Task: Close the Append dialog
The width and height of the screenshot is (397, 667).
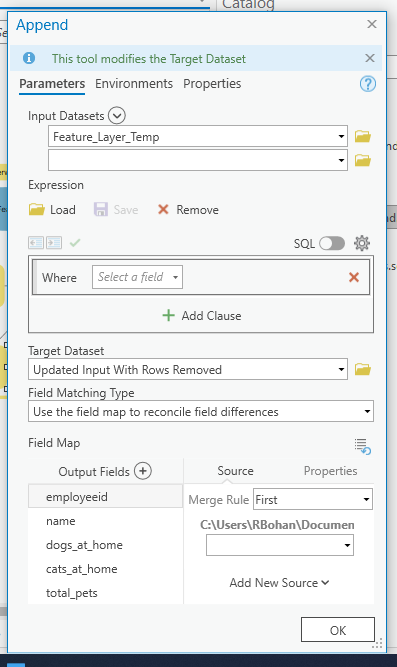Action: (372, 24)
